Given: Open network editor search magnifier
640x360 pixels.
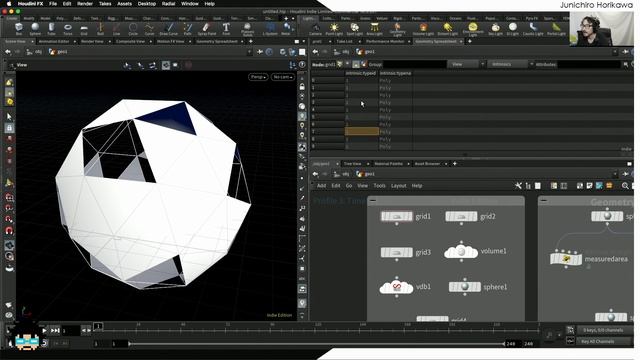Looking at the screenshot, I should pos(625,186).
